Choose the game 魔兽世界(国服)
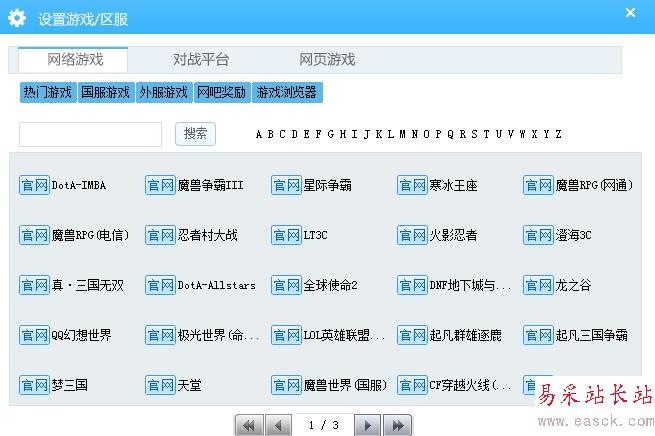 345,385
